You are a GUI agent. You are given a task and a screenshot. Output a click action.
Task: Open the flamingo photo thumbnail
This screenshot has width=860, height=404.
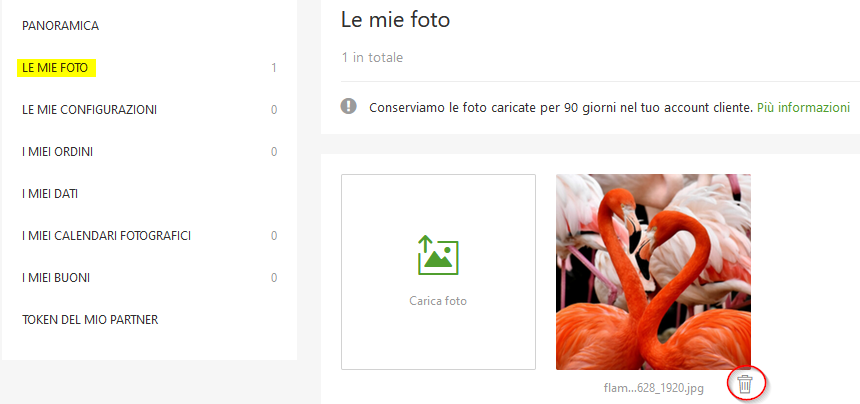[x=653, y=272]
